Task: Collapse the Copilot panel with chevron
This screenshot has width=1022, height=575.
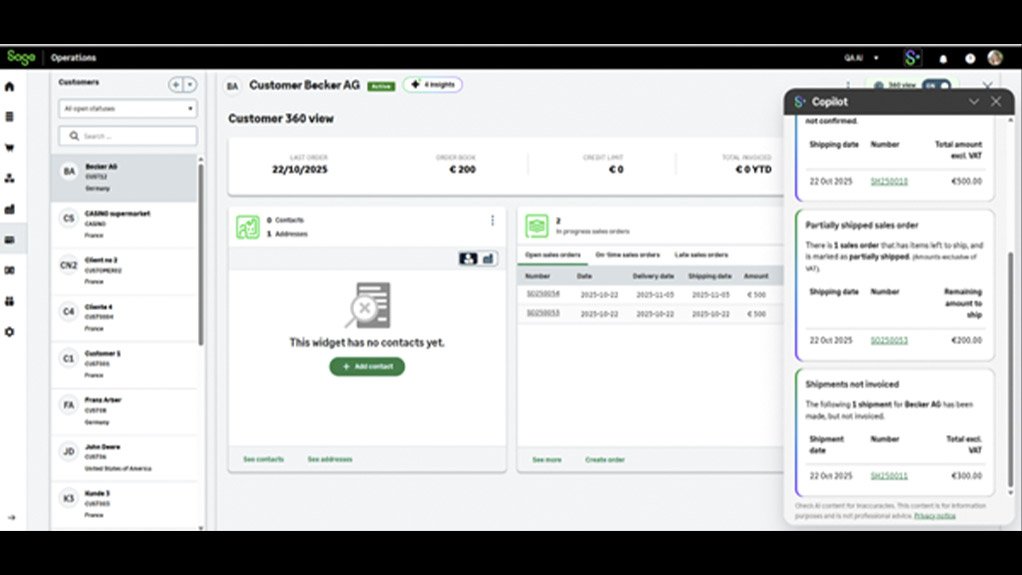Action: pos(973,101)
